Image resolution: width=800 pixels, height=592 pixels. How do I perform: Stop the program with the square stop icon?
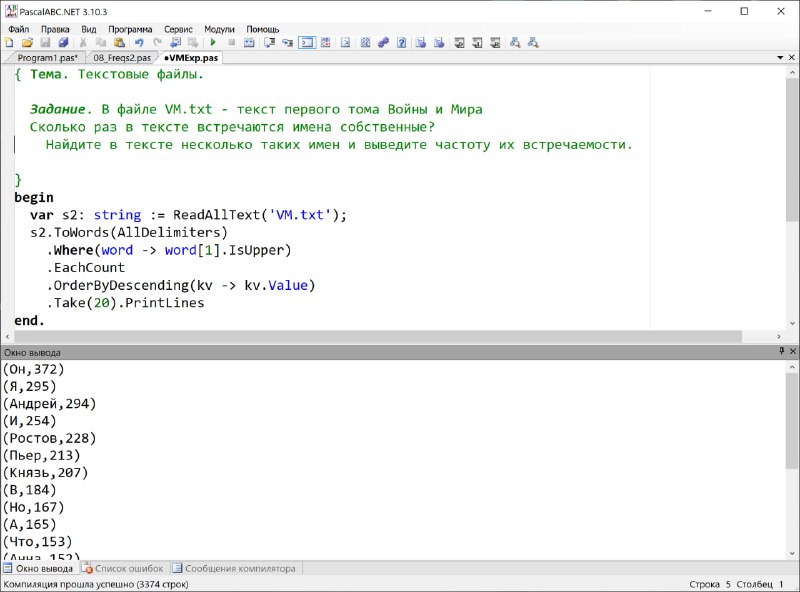pyautogui.click(x=231, y=43)
